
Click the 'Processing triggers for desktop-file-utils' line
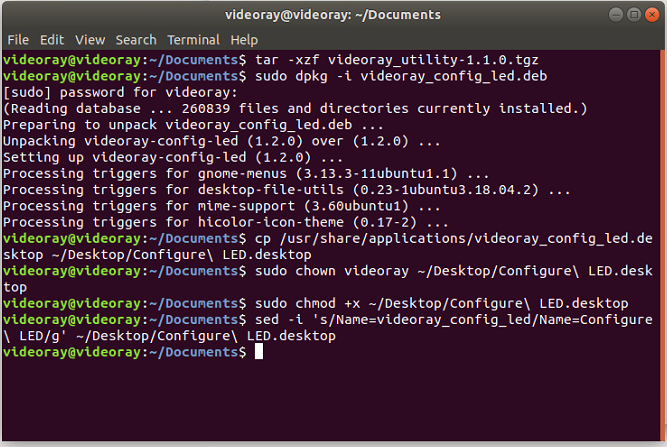tap(287, 190)
